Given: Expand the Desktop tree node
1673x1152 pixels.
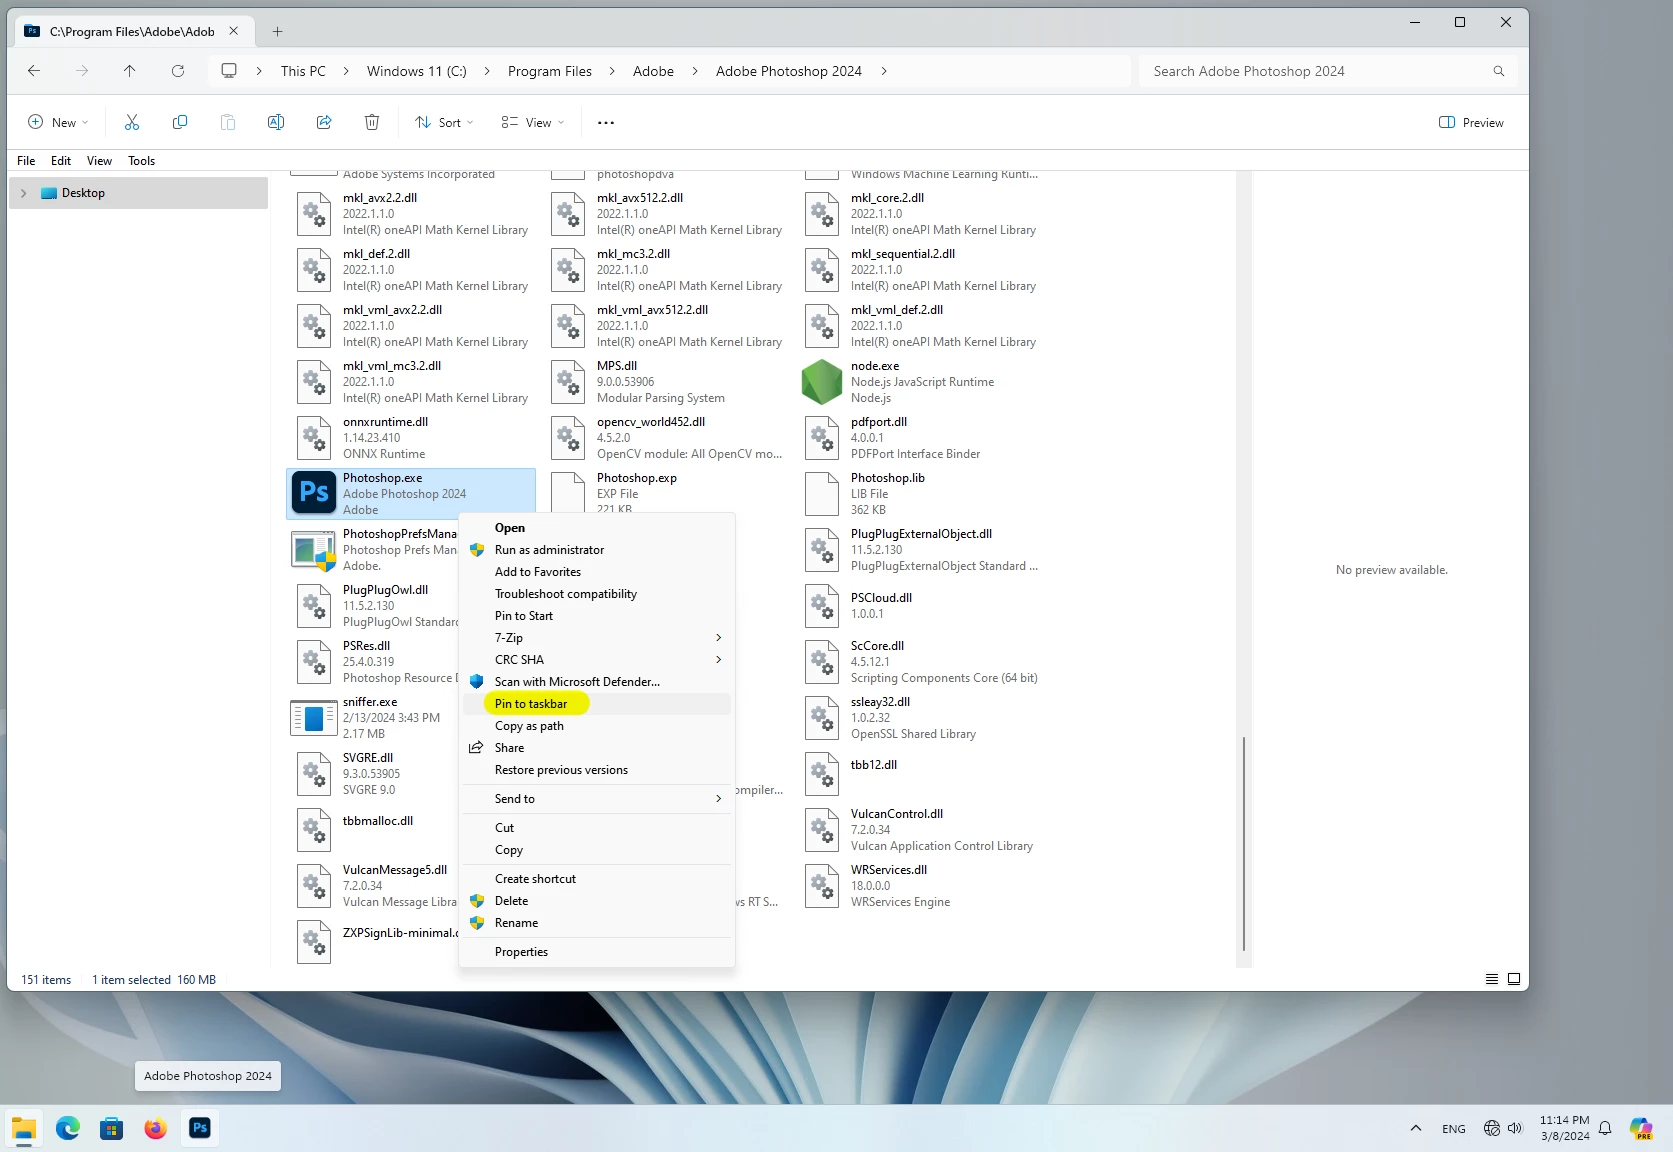Looking at the screenshot, I should click(x=23, y=193).
